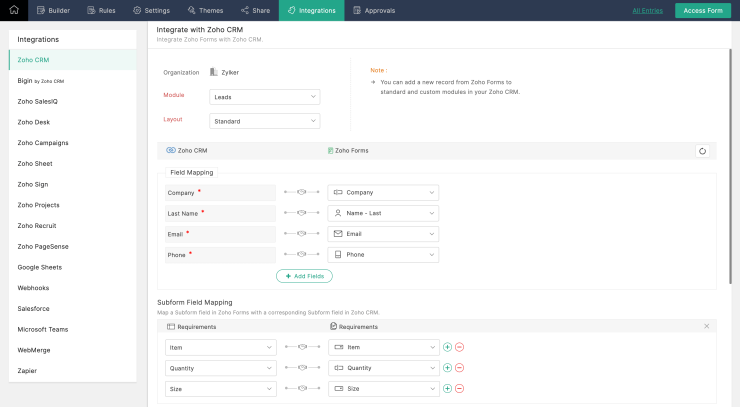Screen dimensions: 740x407
Task: Close the Requirements subform mapping section
Action: pos(707,326)
